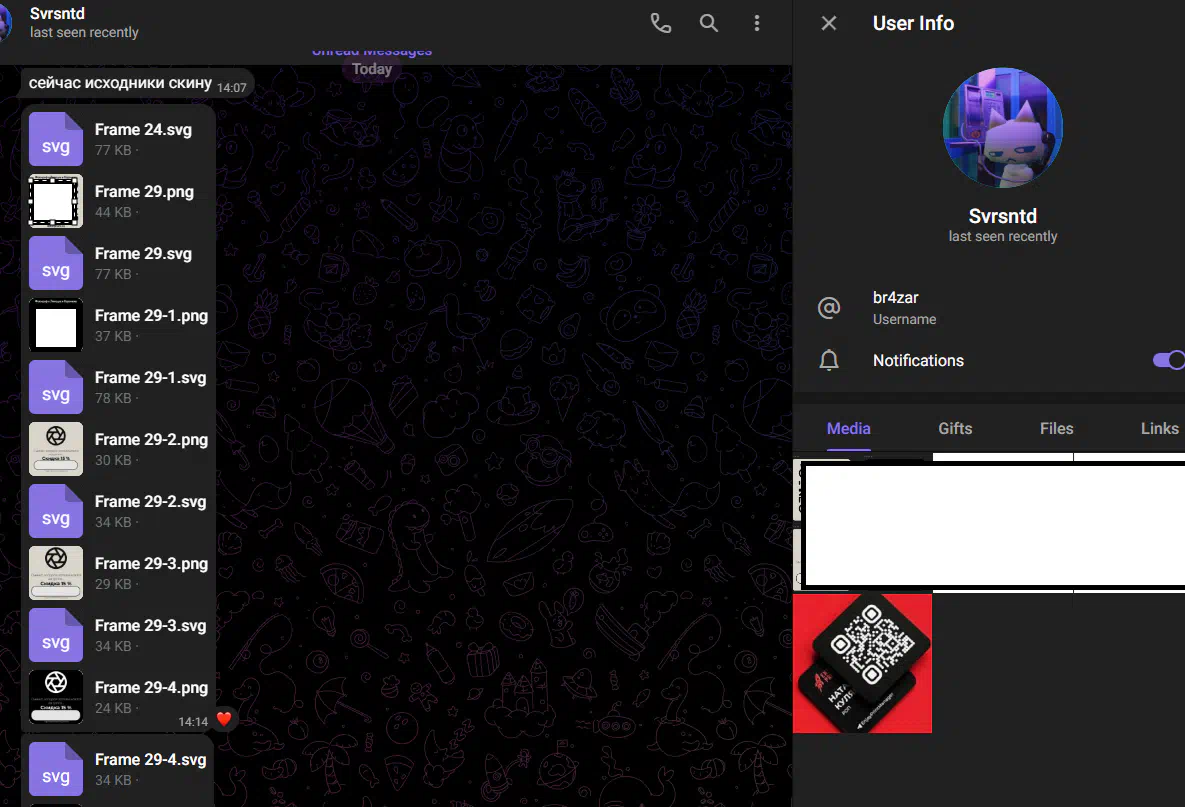Click the Frame 24.svg file name
This screenshot has height=807, width=1185.
tap(144, 130)
